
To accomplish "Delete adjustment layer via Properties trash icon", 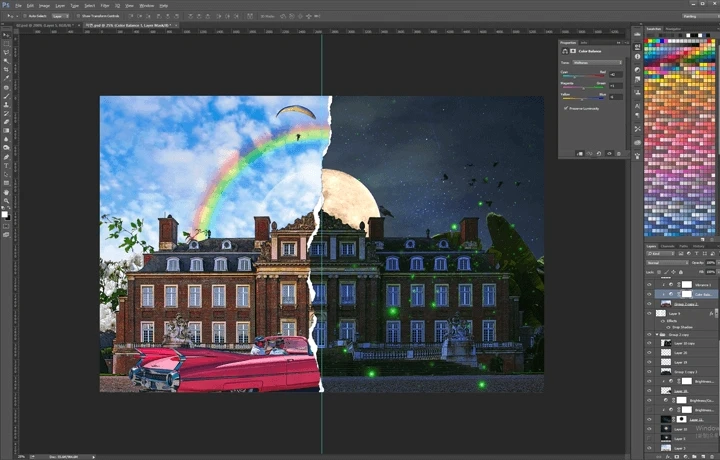I will tap(619, 154).
